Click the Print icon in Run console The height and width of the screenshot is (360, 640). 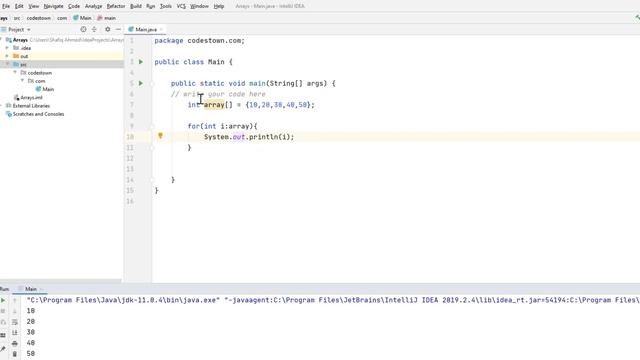click(x=15, y=343)
